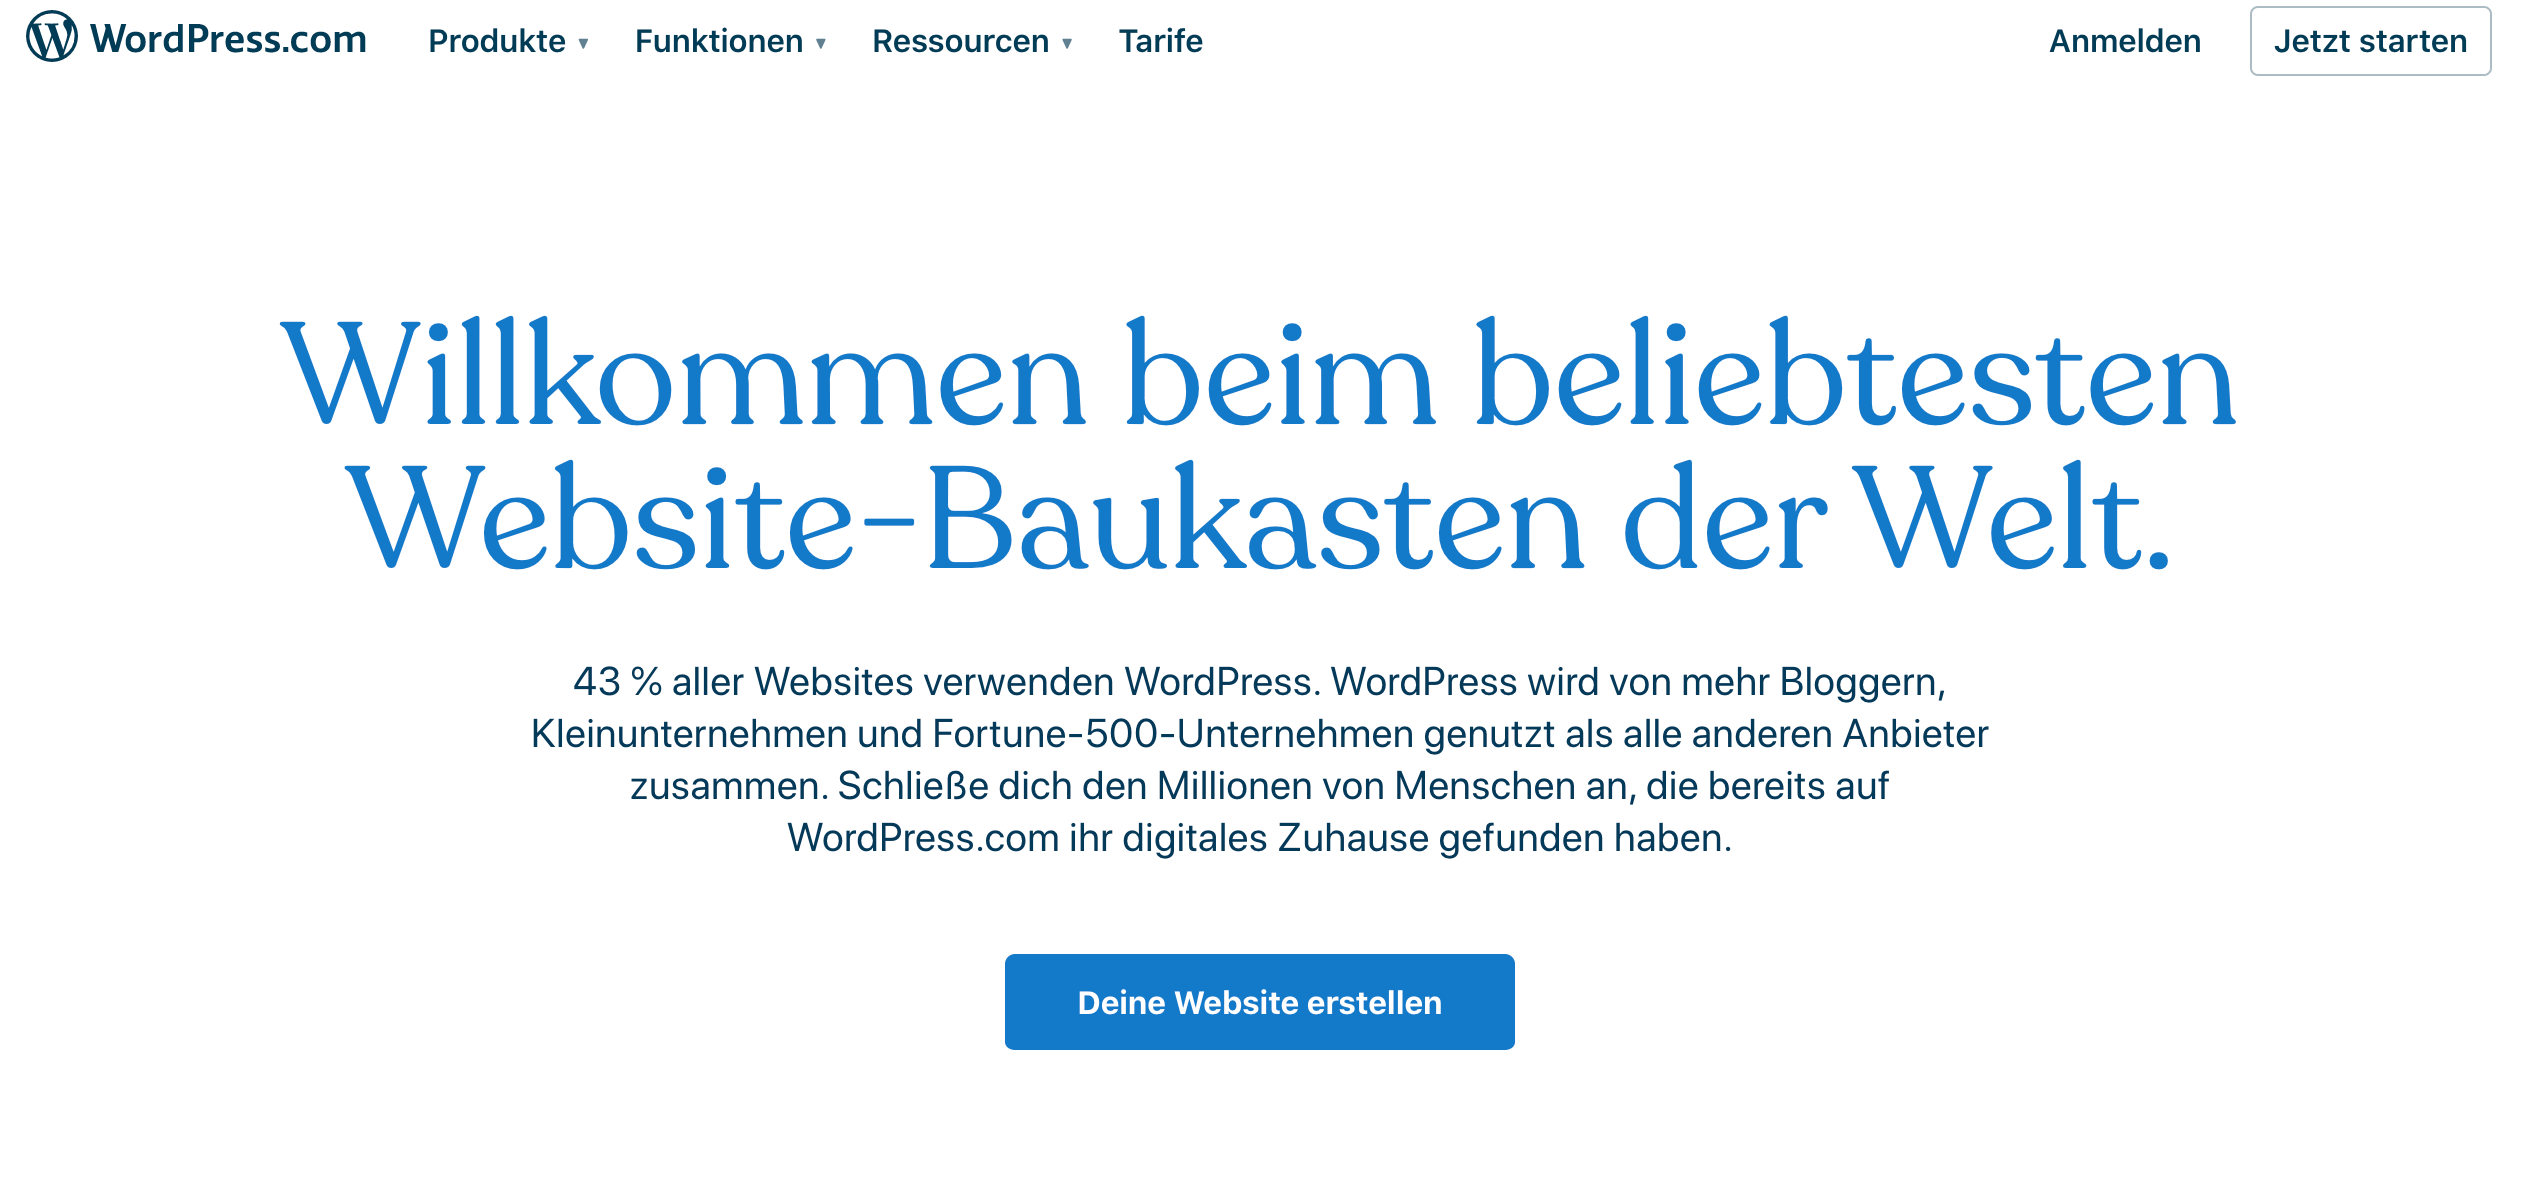Expand the Produkte dropdown arrow

[583, 43]
